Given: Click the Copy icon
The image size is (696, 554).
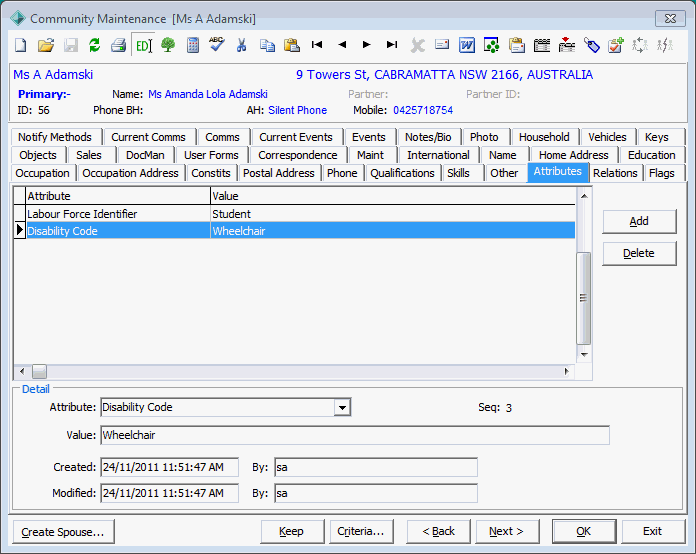Looking at the screenshot, I should click(x=267, y=45).
